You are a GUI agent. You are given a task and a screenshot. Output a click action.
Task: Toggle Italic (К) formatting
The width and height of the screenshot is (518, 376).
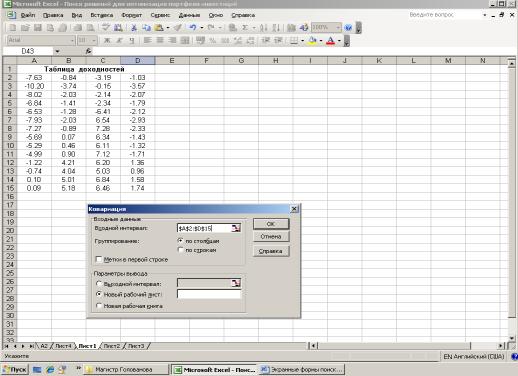click(119, 40)
